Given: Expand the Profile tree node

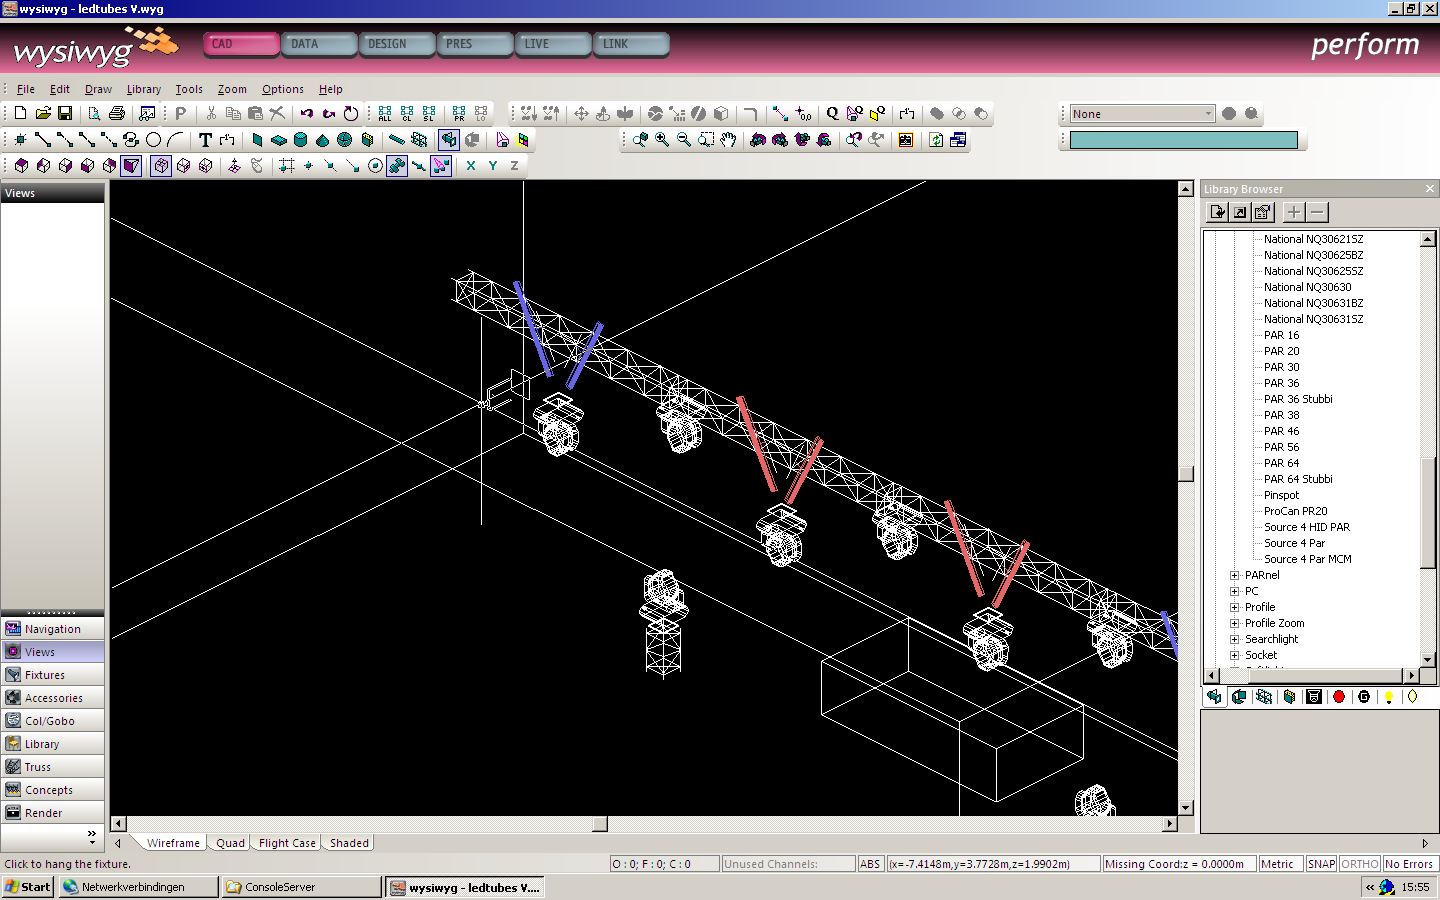Looking at the screenshot, I should 1235,607.
